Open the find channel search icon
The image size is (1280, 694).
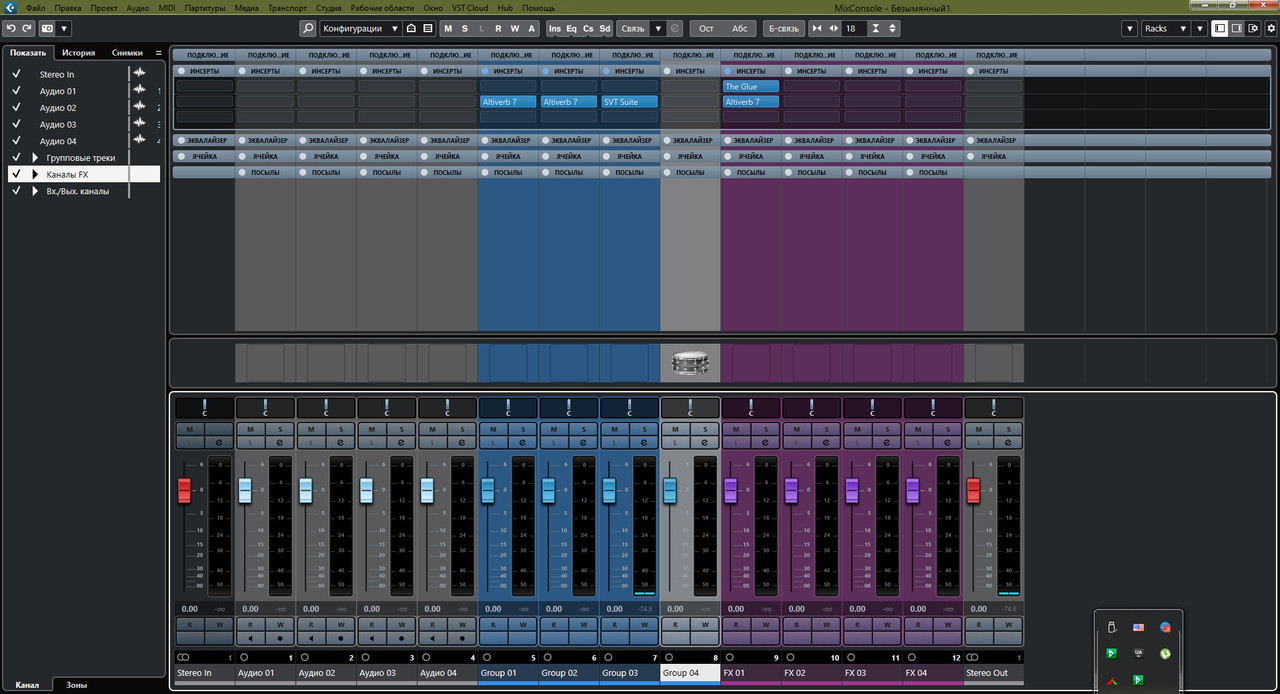click(308, 28)
